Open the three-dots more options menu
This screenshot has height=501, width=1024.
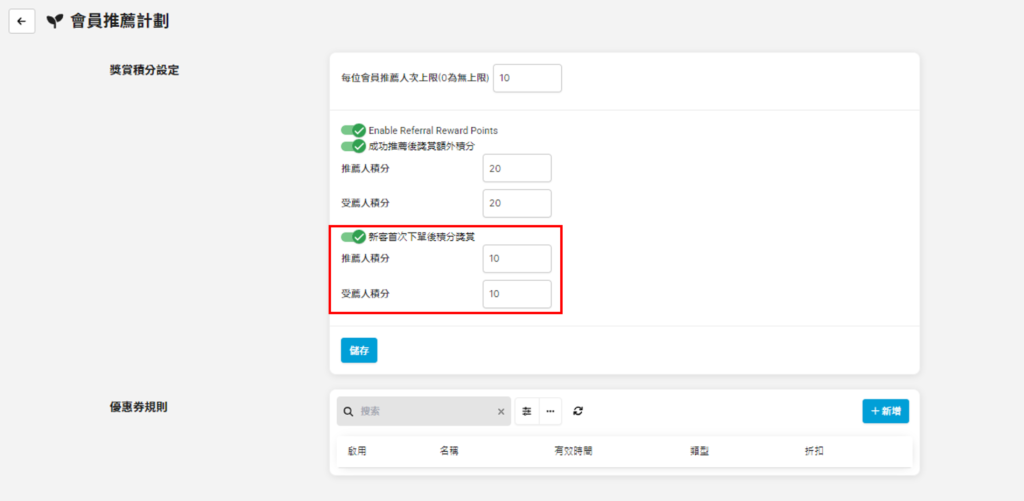click(550, 411)
